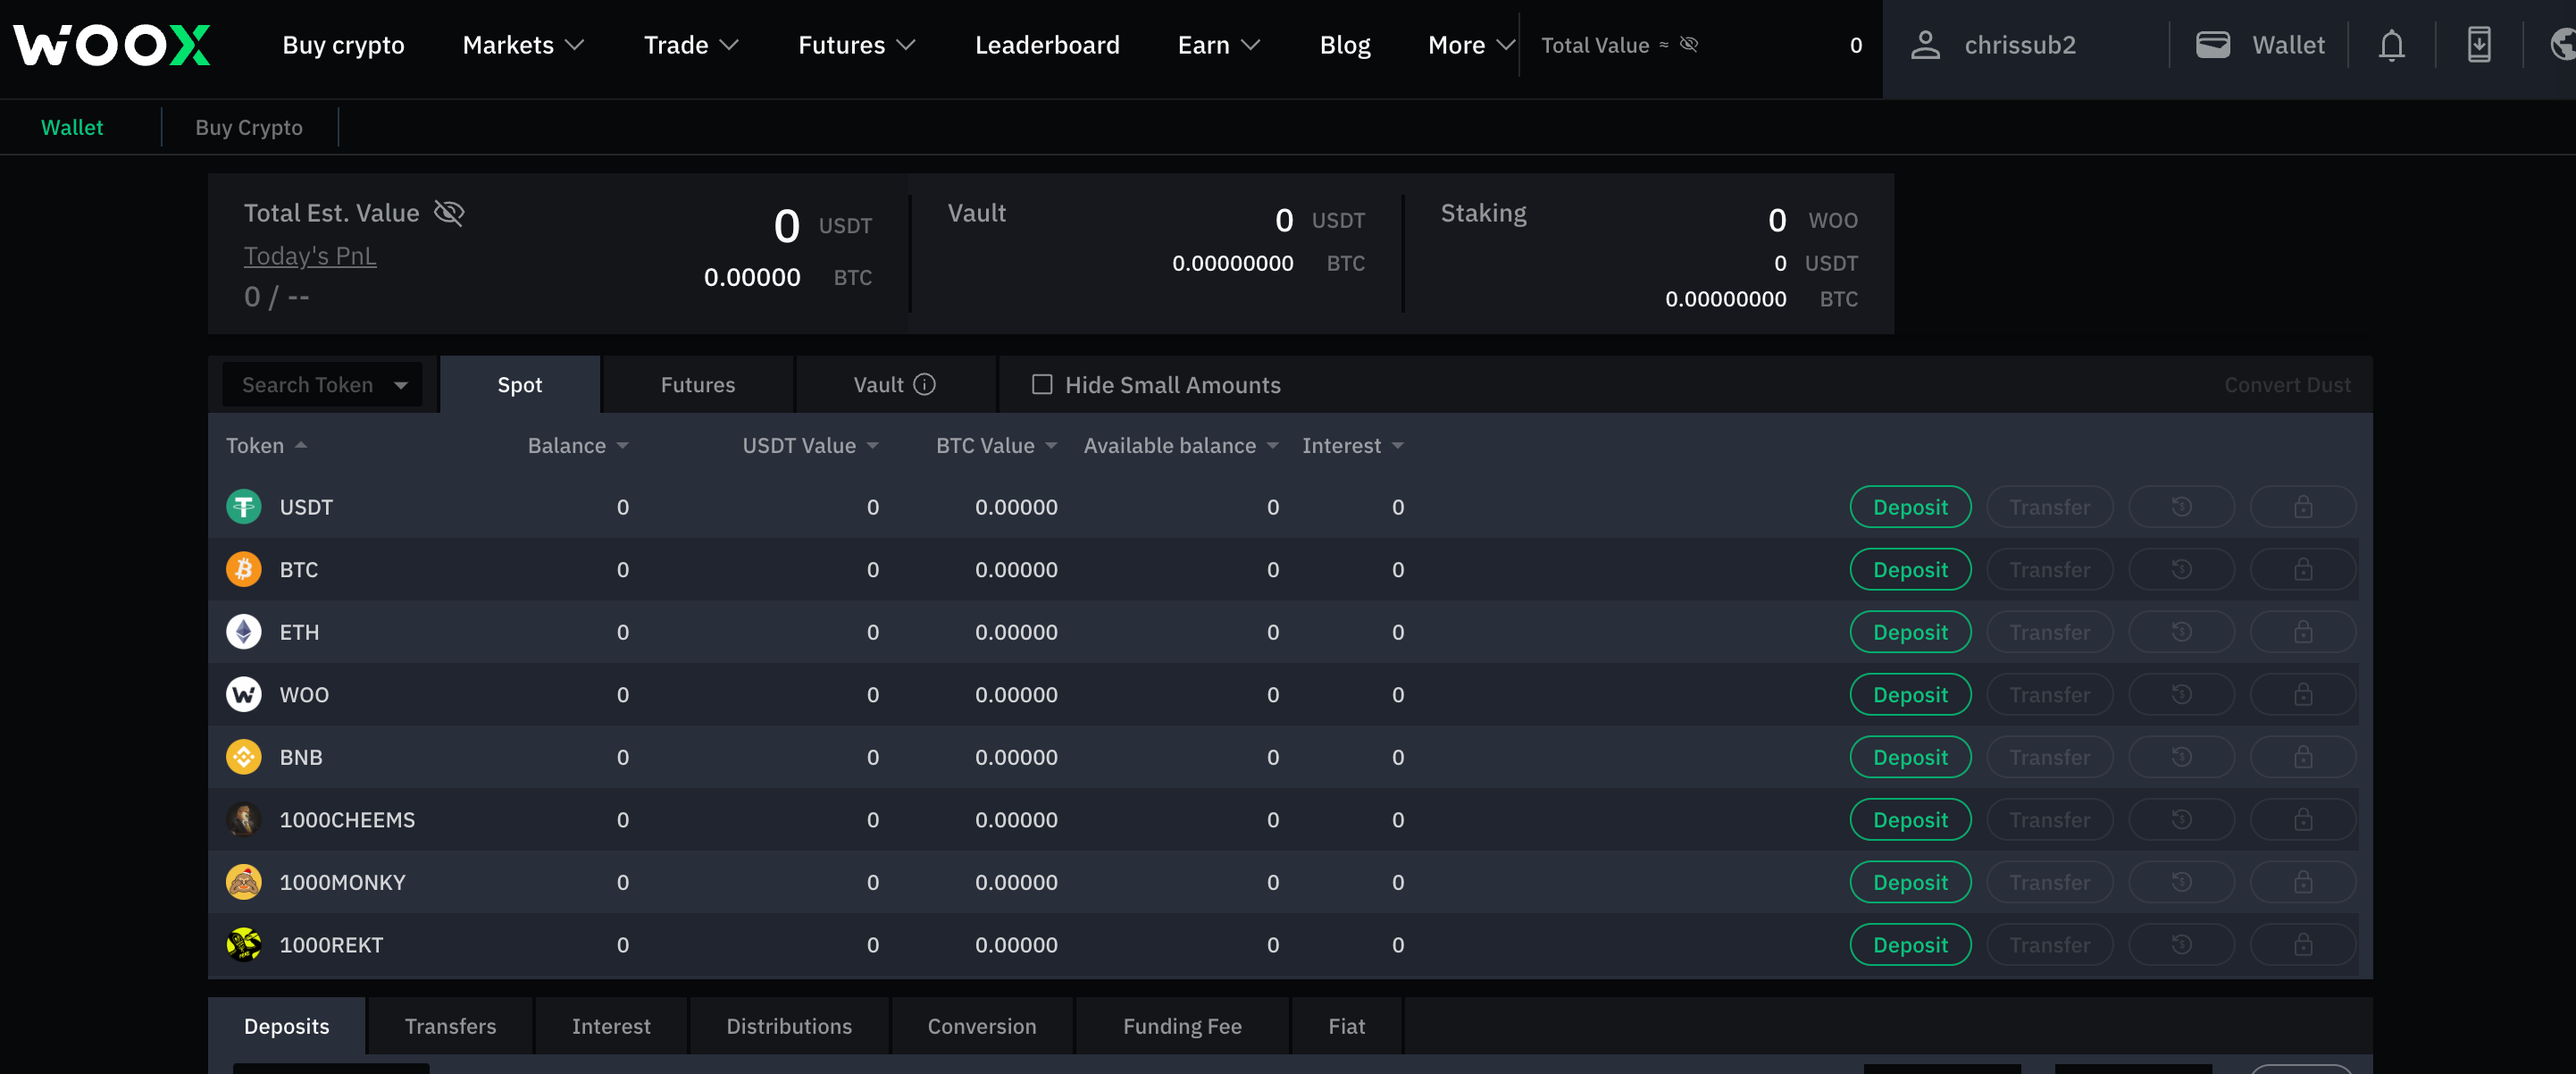Open the Leaderboard page

(1047, 45)
